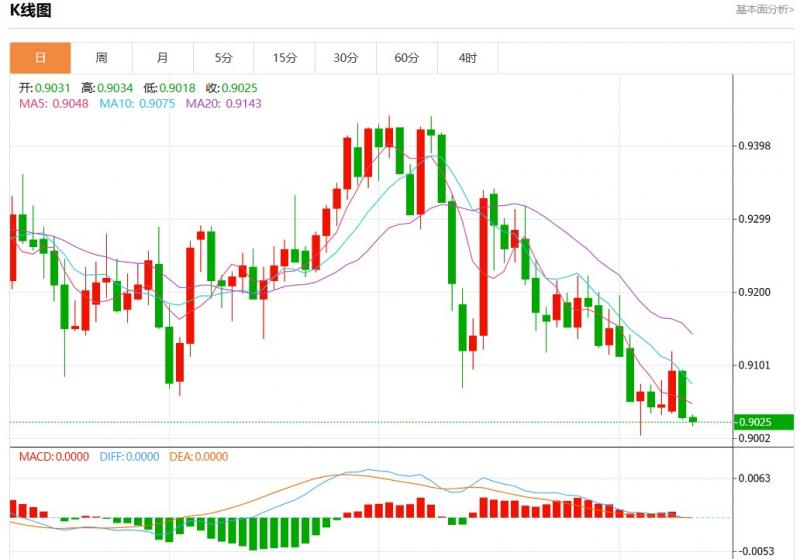
Task: Click the MA5 0.9048 indicator label
Action: tap(54, 103)
